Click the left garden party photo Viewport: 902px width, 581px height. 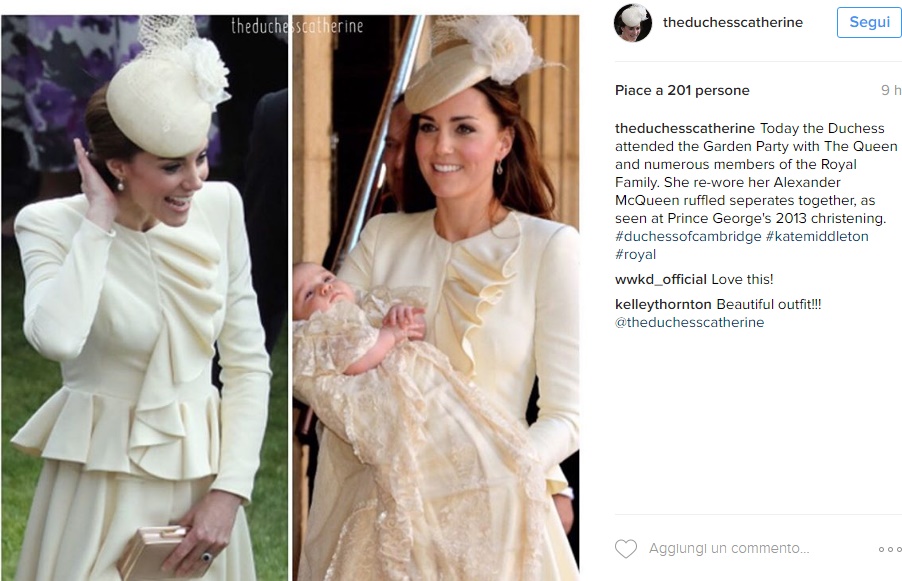pos(144,298)
